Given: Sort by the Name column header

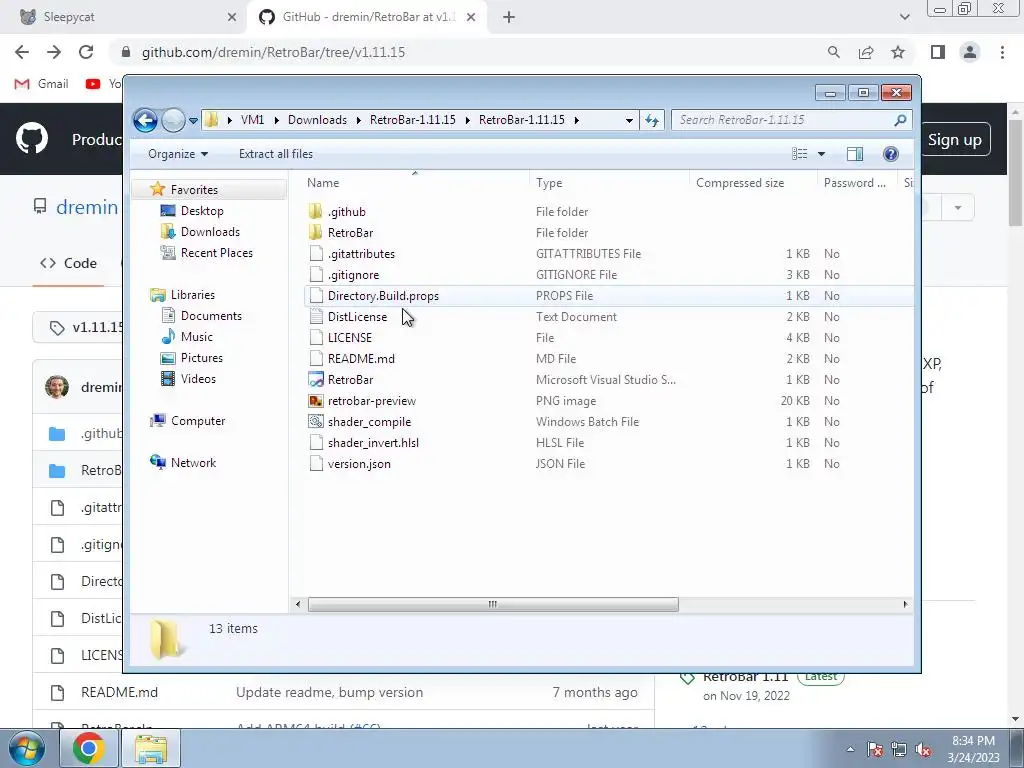Looking at the screenshot, I should pyautogui.click(x=323, y=183).
